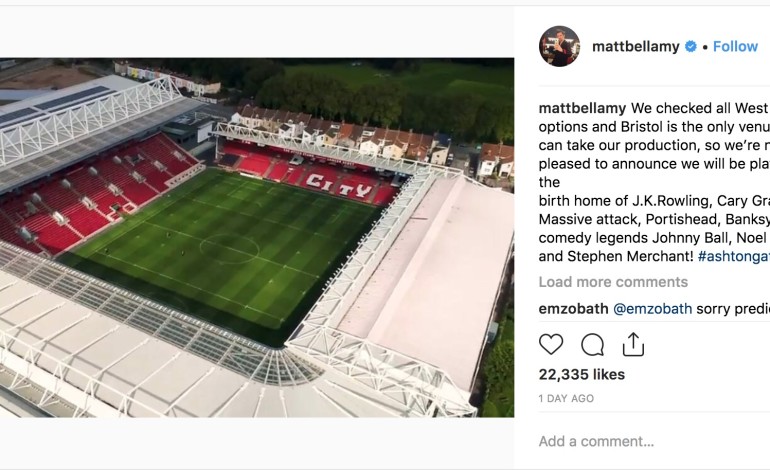770x470 pixels.
Task: Click the blue @emzobath mention
Action: tap(652, 309)
